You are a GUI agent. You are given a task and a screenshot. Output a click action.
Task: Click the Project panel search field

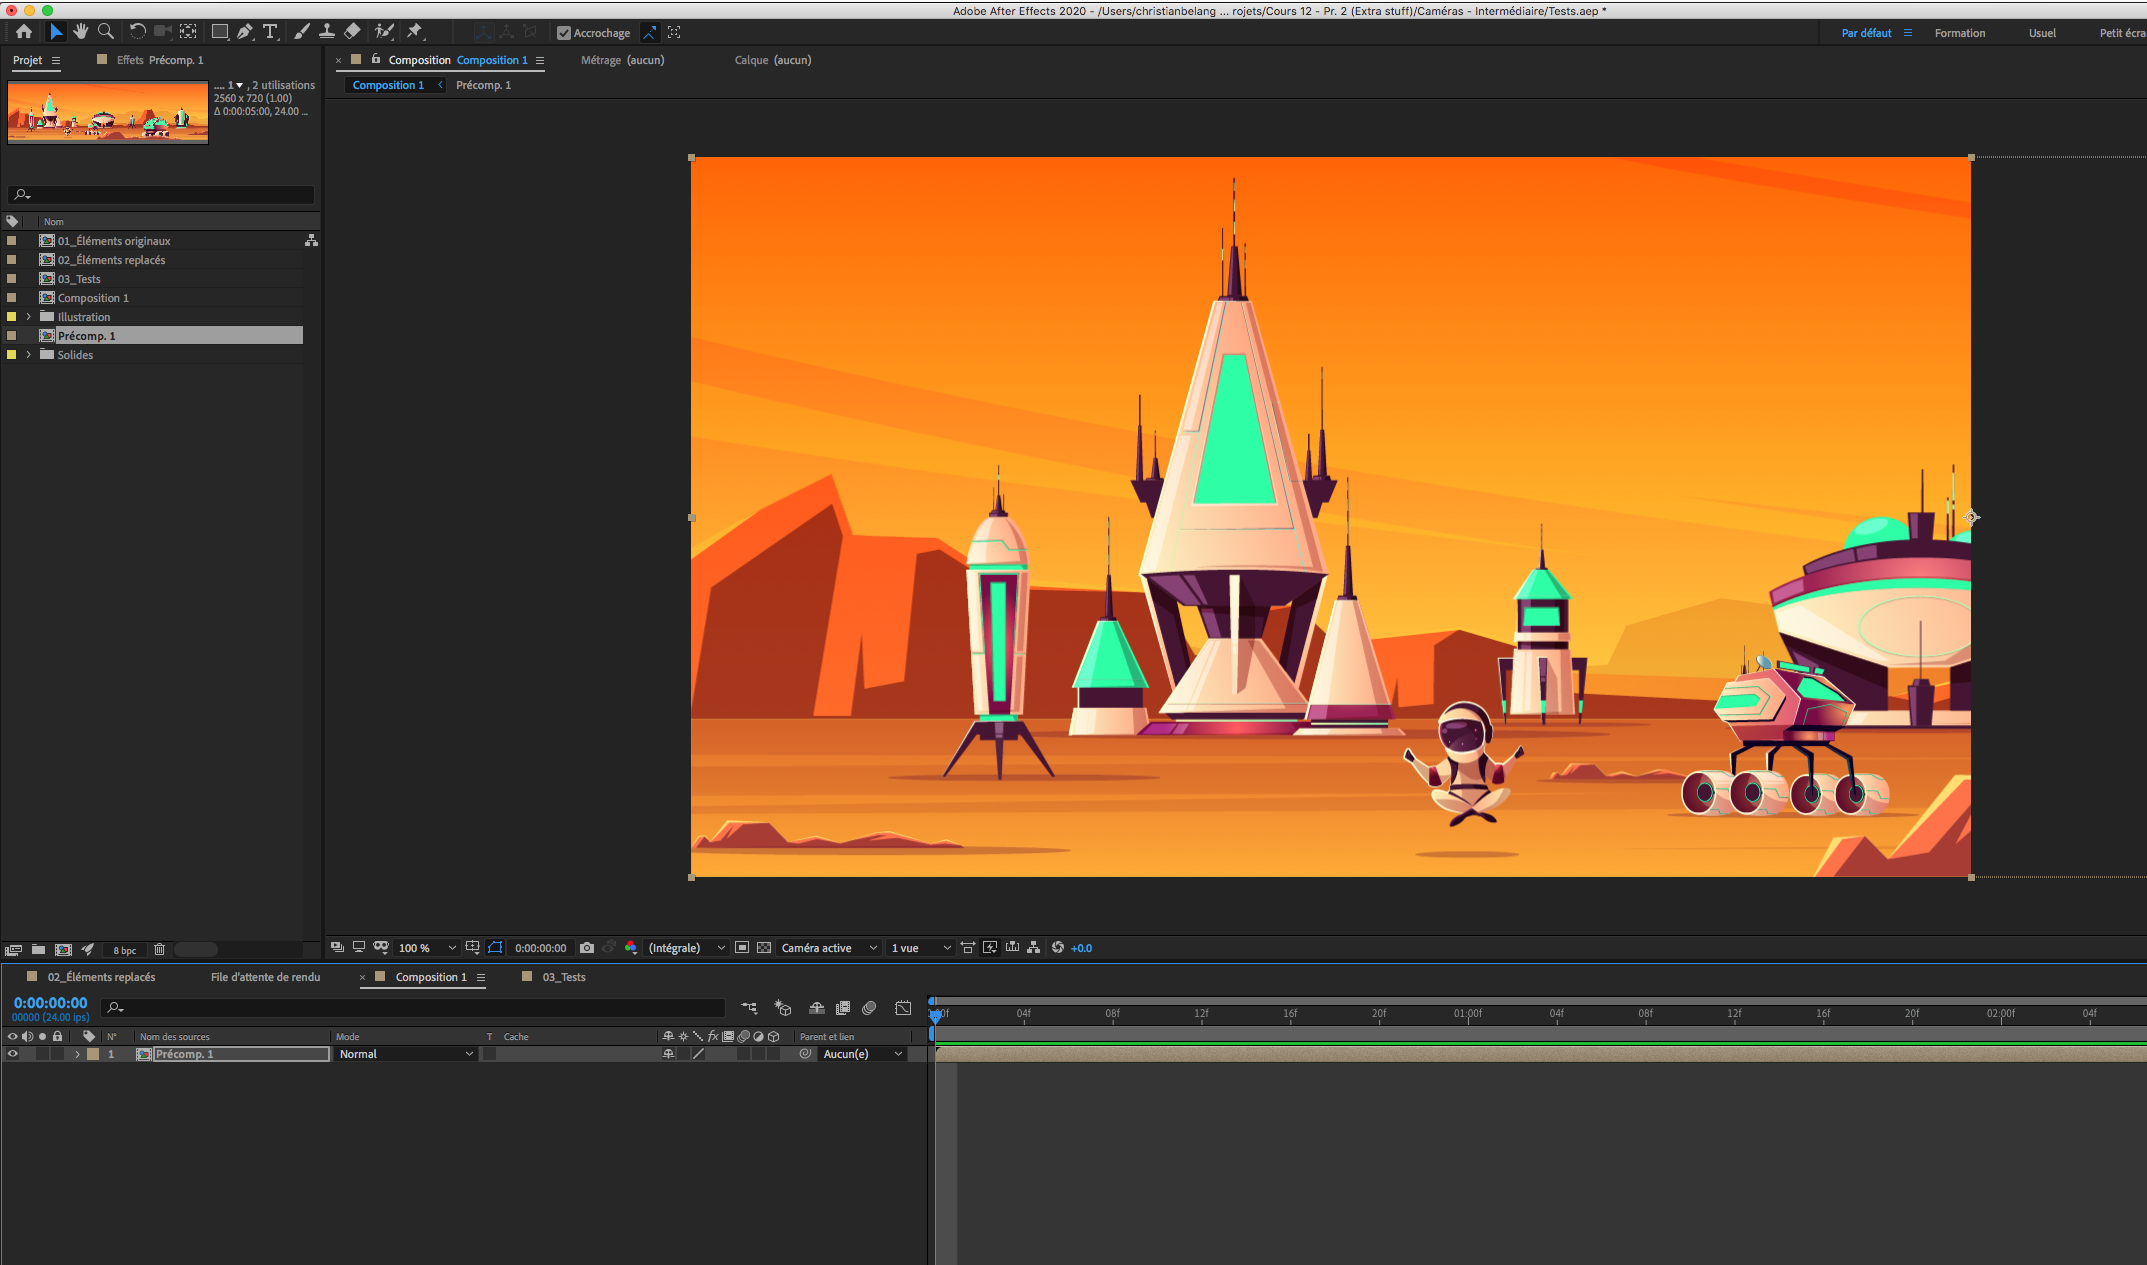coord(161,195)
